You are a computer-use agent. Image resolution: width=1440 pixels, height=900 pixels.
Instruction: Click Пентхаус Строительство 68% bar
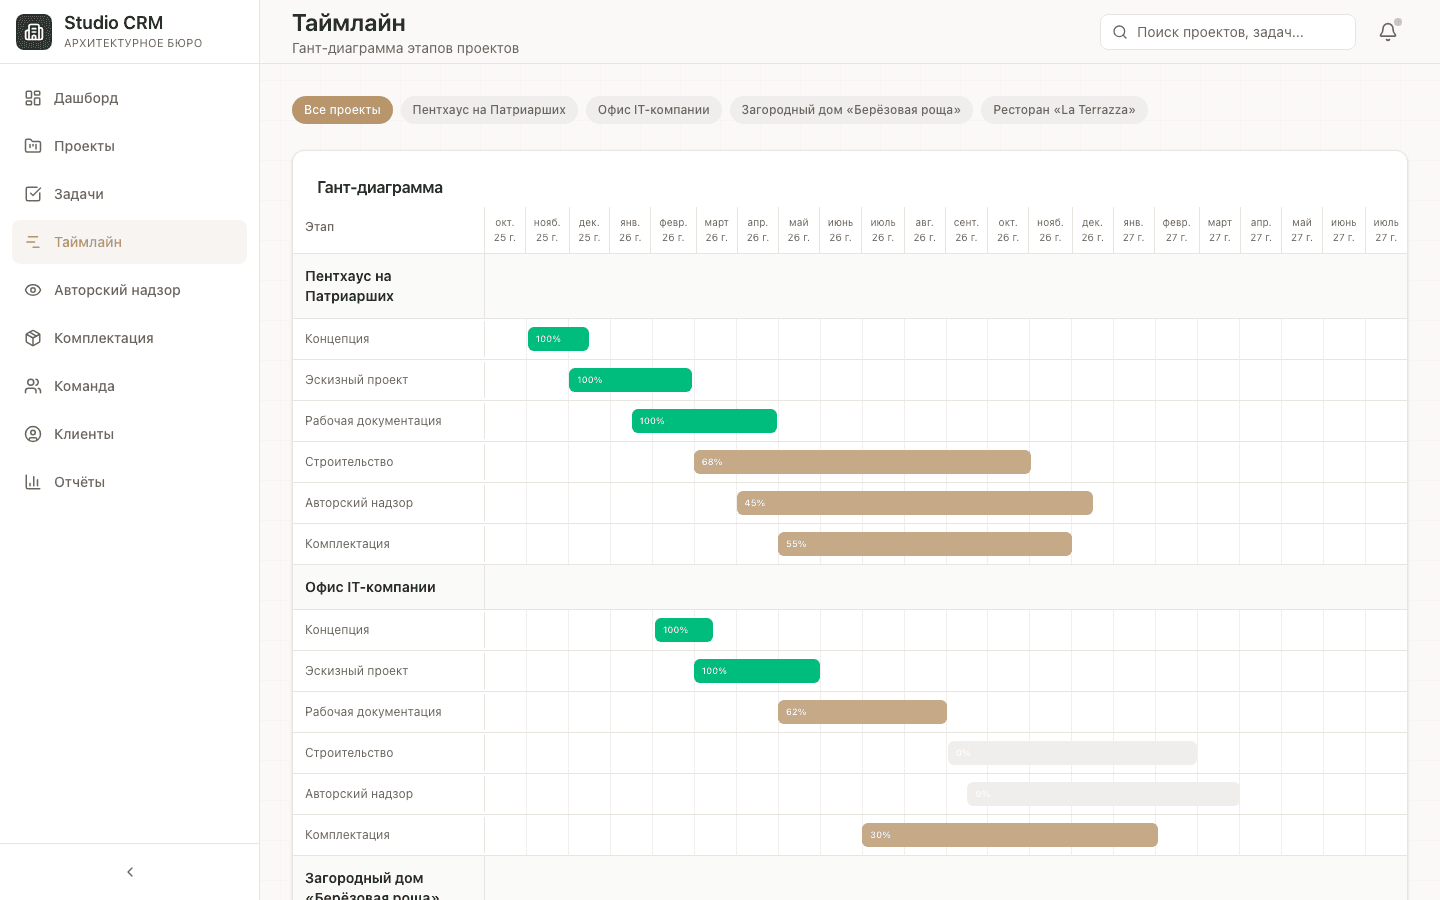862,462
